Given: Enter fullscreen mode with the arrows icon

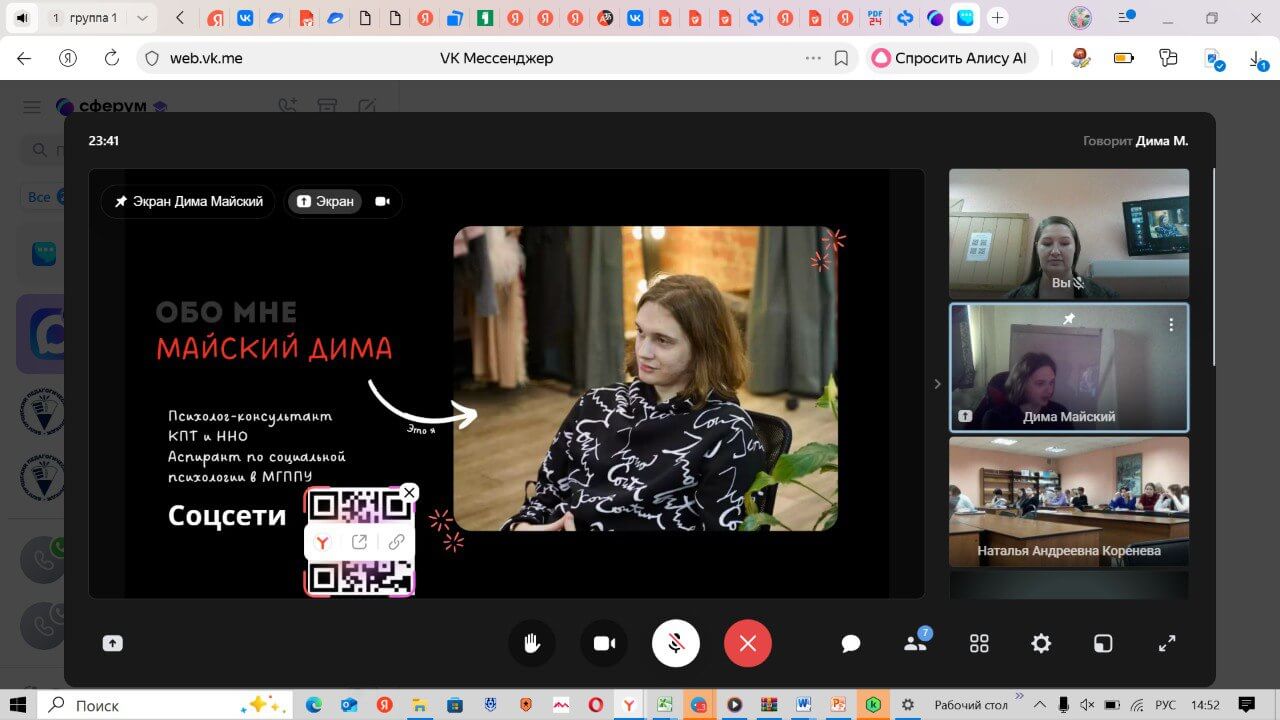Looking at the screenshot, I should point(1167,644).
